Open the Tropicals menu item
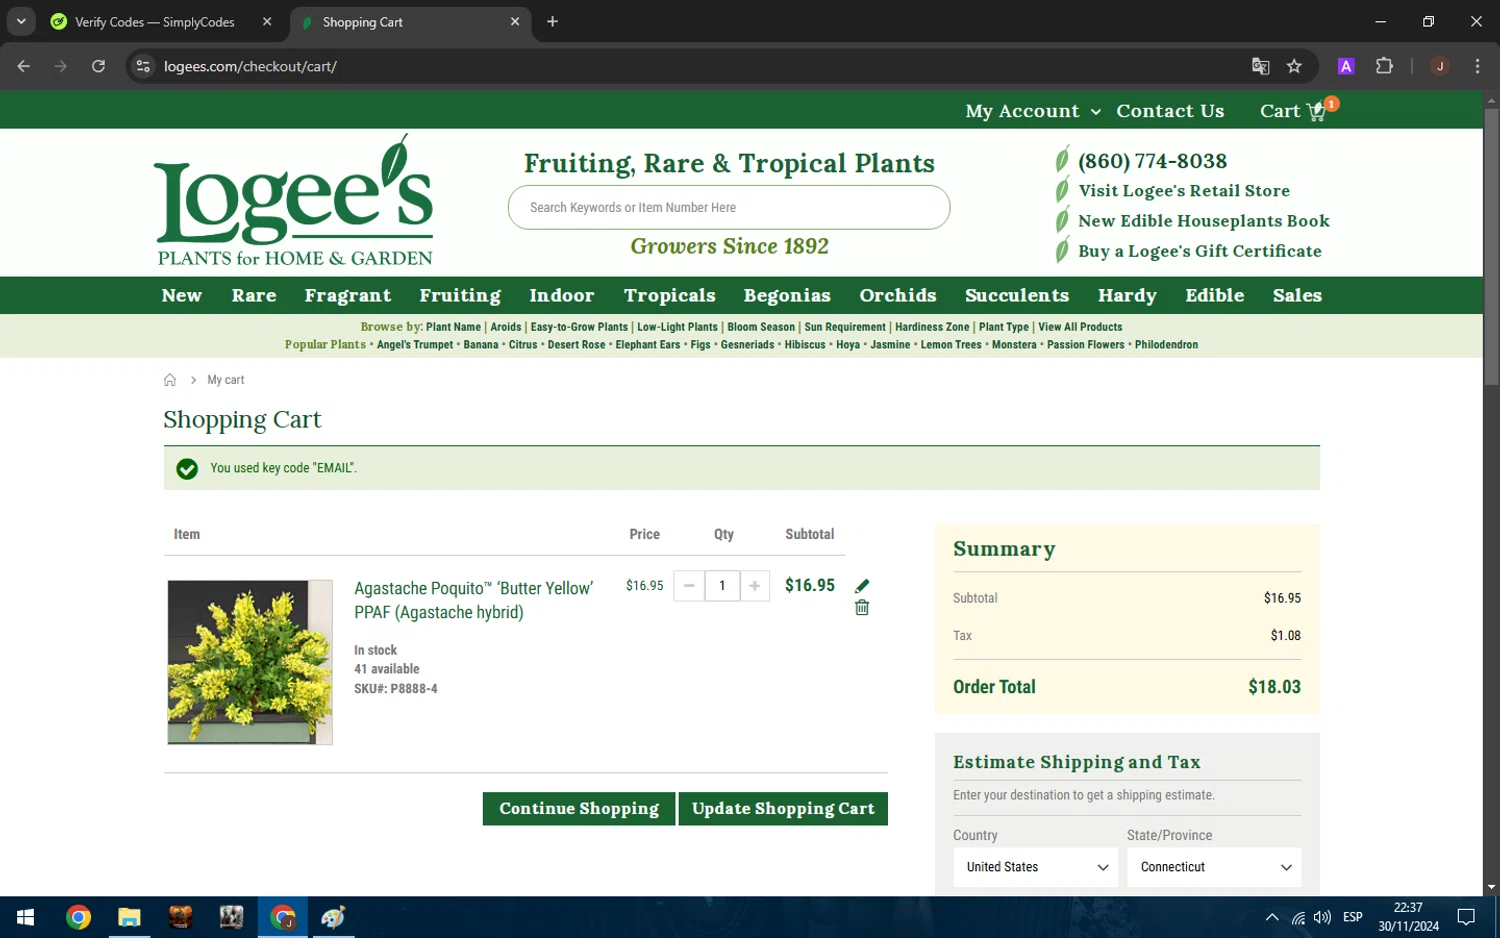The image size is (1500, 938). click(x=670, y=295)
